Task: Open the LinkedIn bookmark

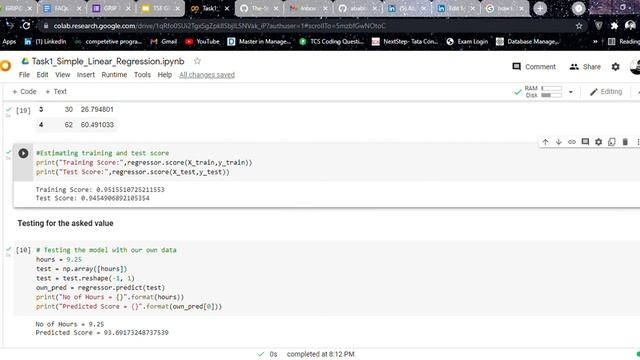Action: 45,42
